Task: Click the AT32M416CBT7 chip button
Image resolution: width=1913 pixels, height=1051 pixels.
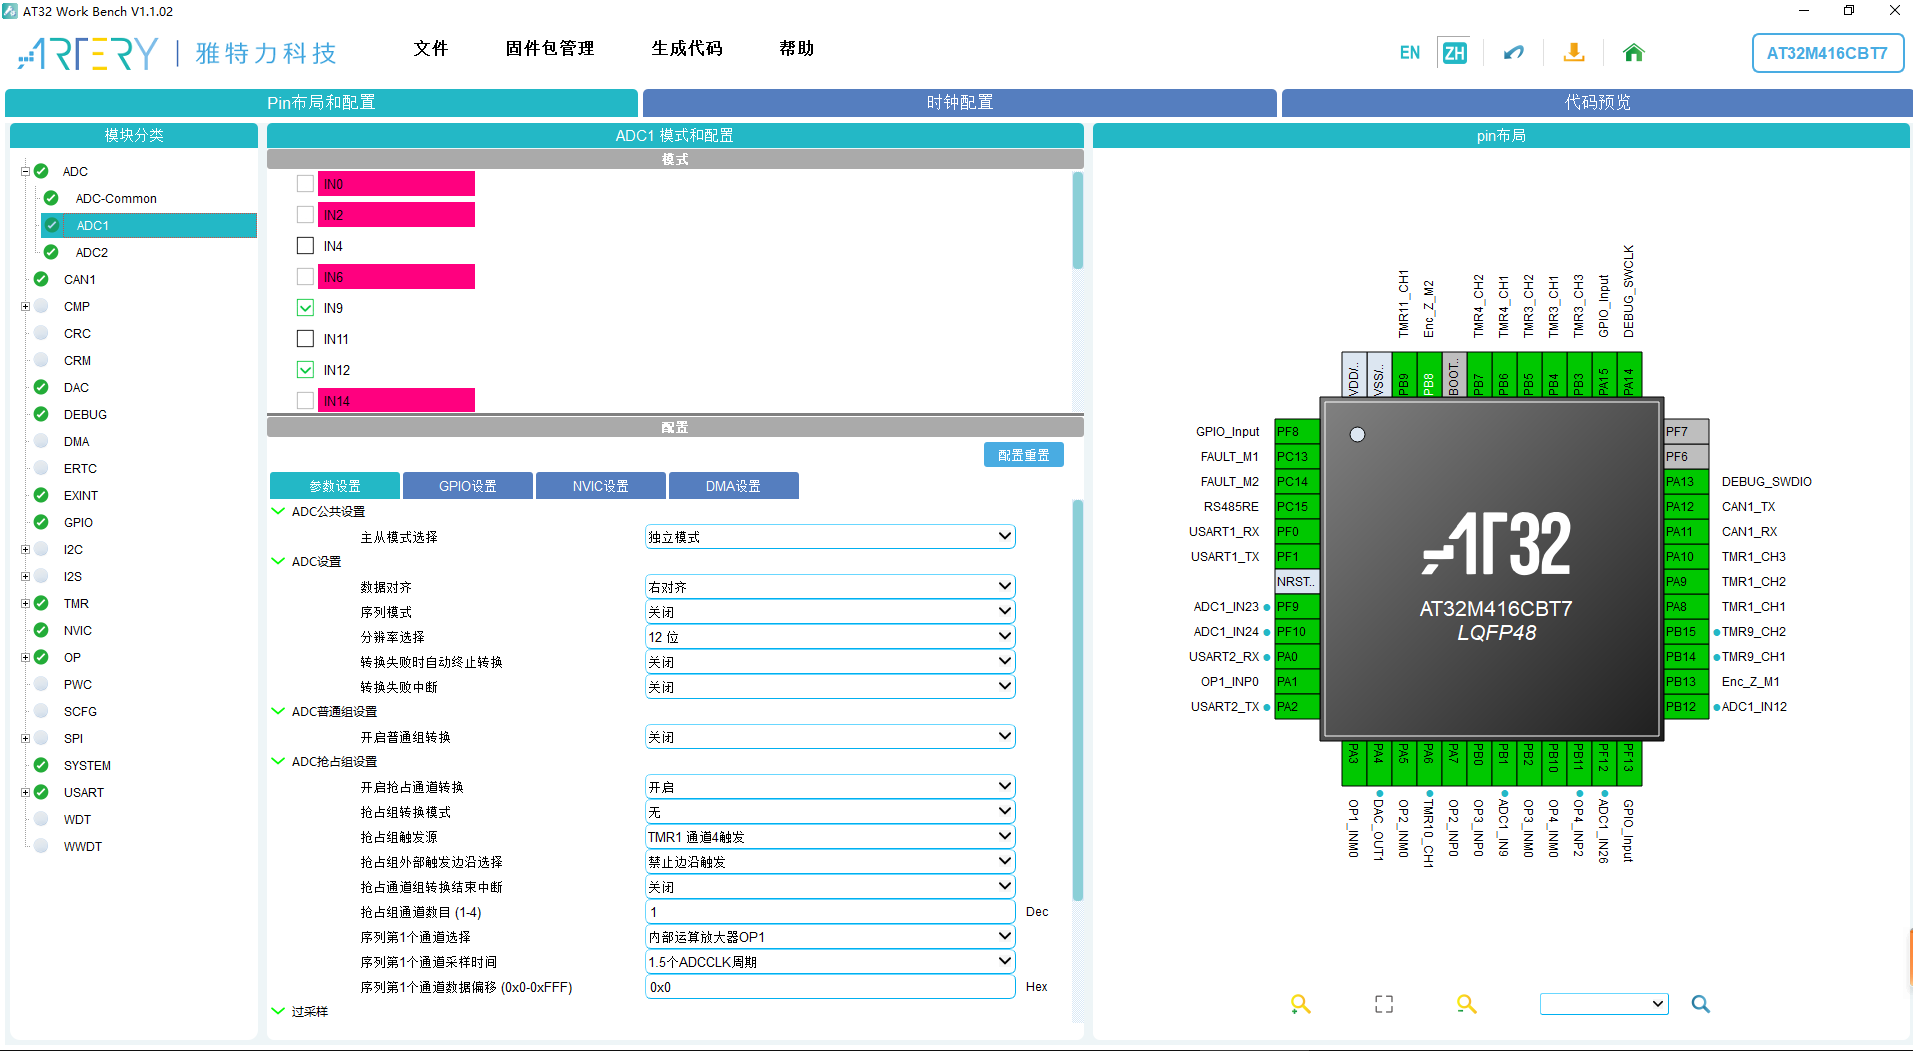Action: tap(1827, 53)
